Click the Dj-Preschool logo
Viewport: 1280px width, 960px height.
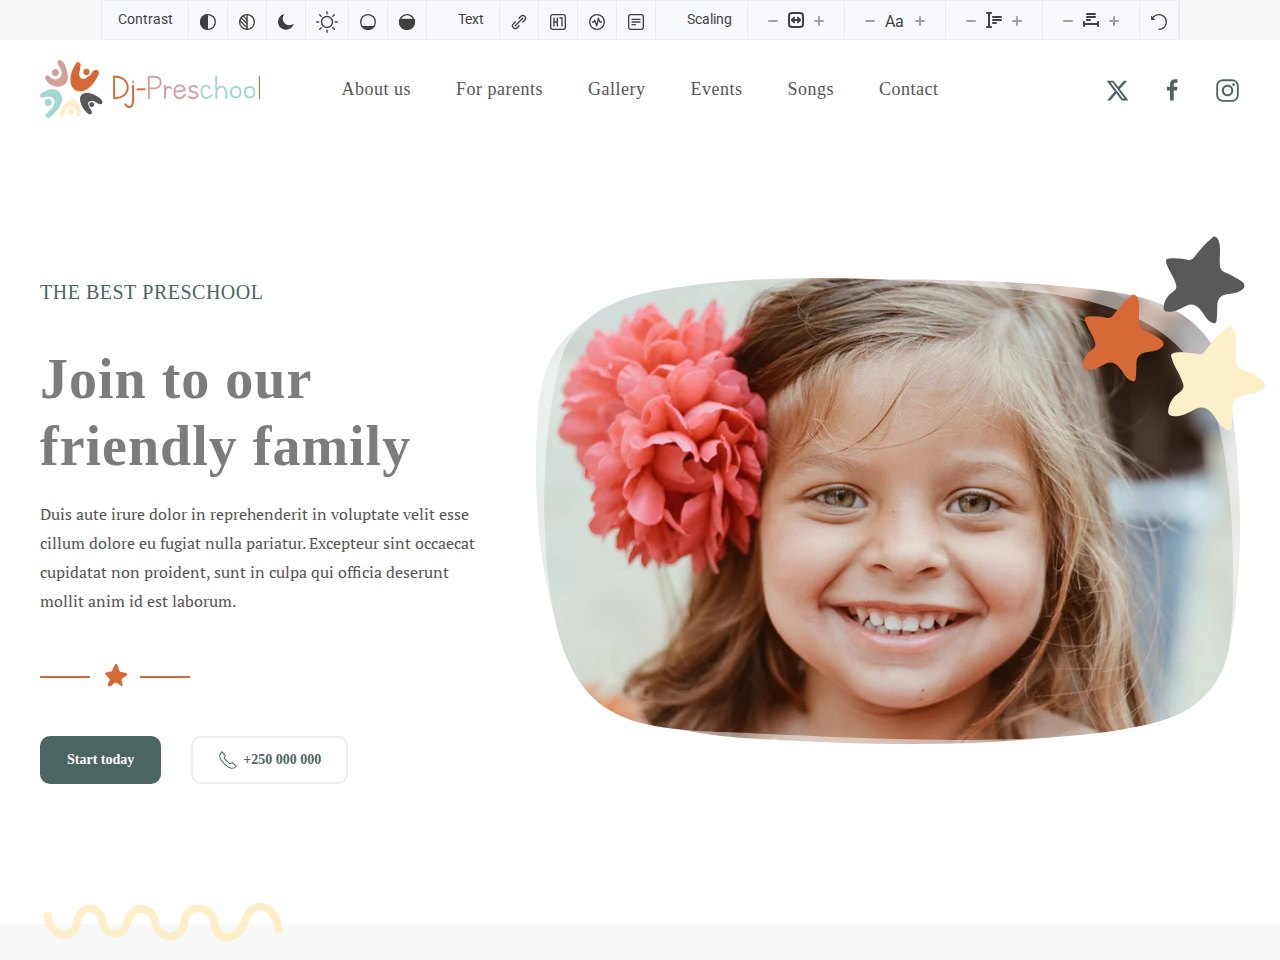(x=150, y=89)
